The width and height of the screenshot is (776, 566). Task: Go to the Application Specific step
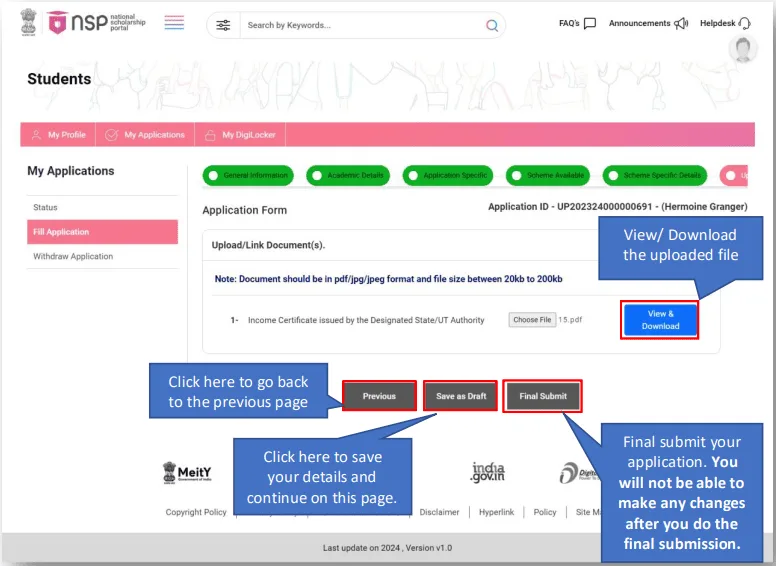point(448,175)
